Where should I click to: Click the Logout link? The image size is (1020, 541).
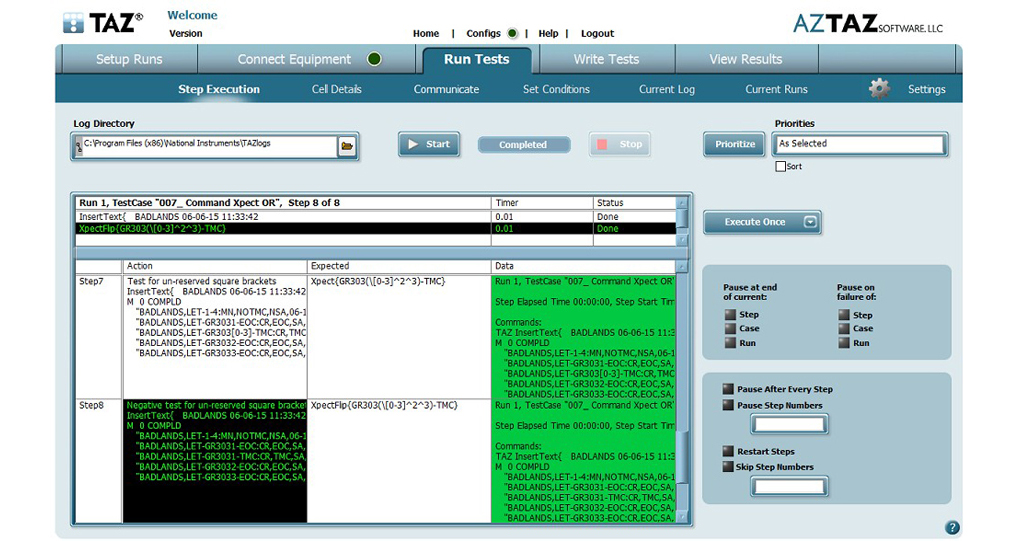597,33
